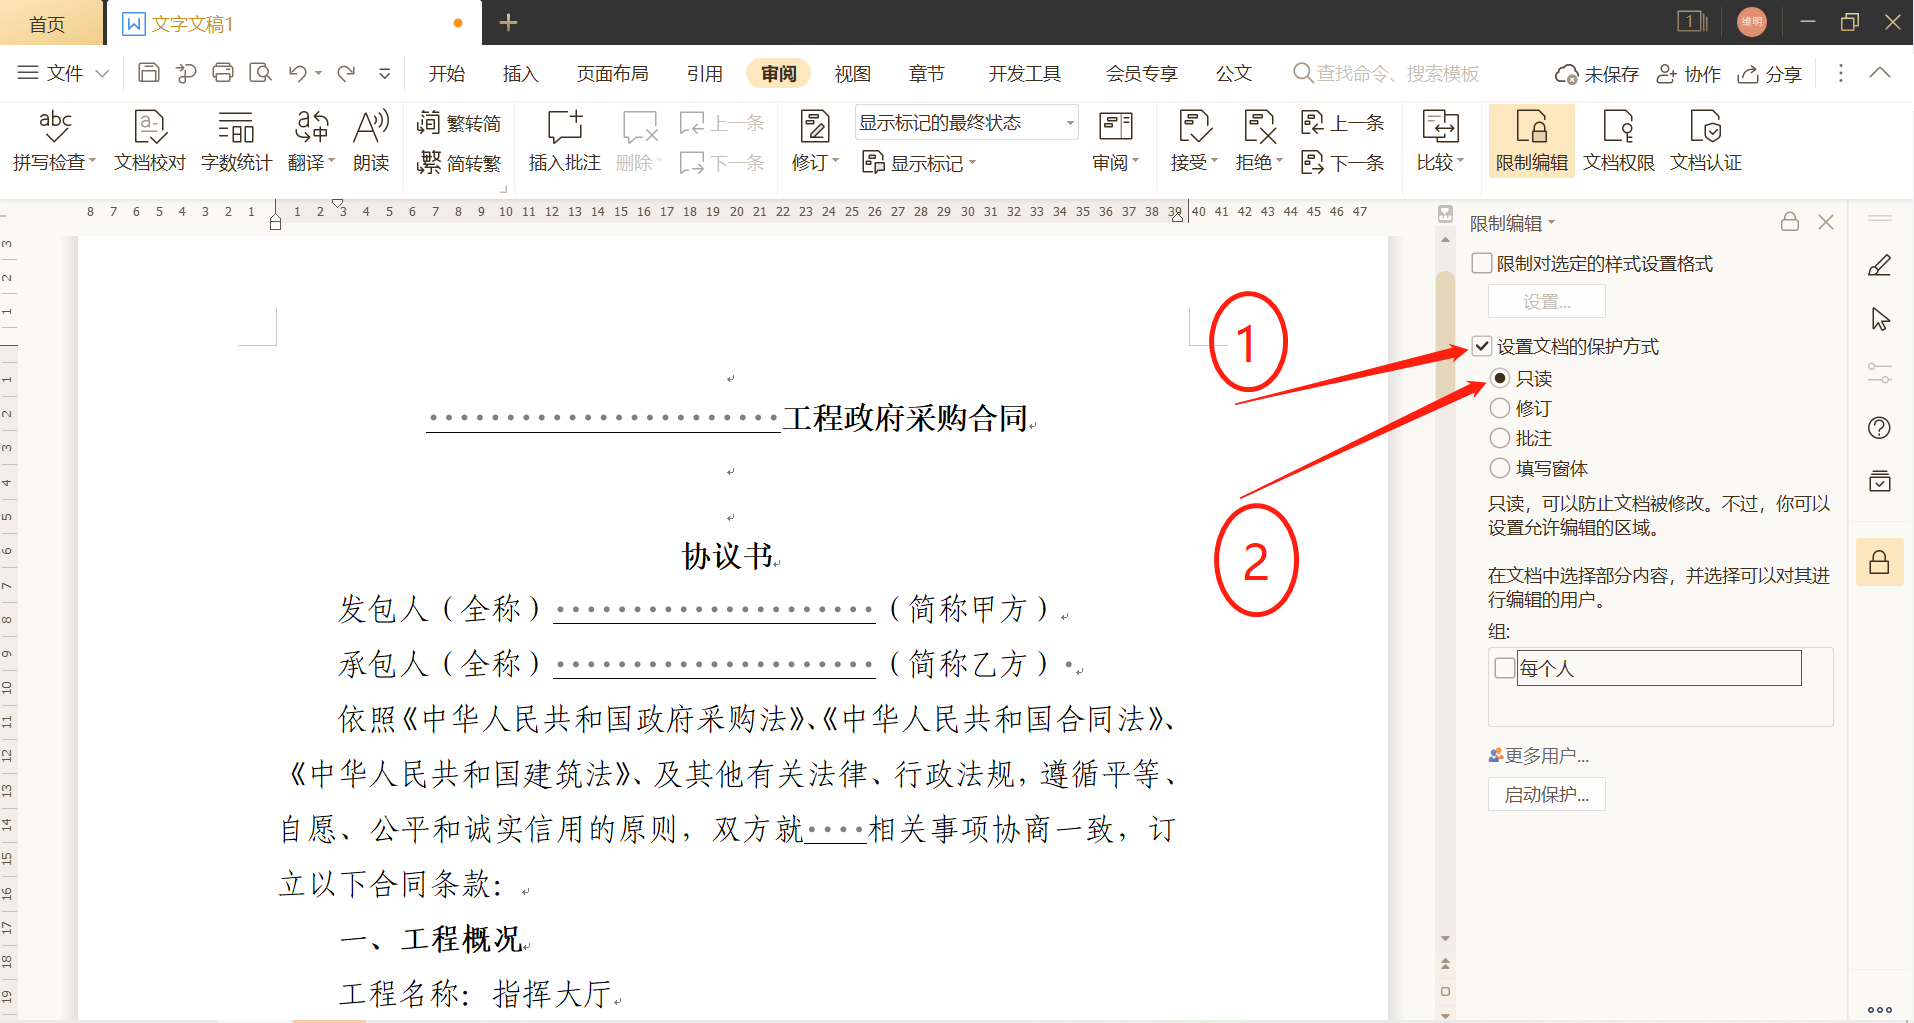
Task: Click the Save icon in quick toolbar
Action: click(149, 73)
